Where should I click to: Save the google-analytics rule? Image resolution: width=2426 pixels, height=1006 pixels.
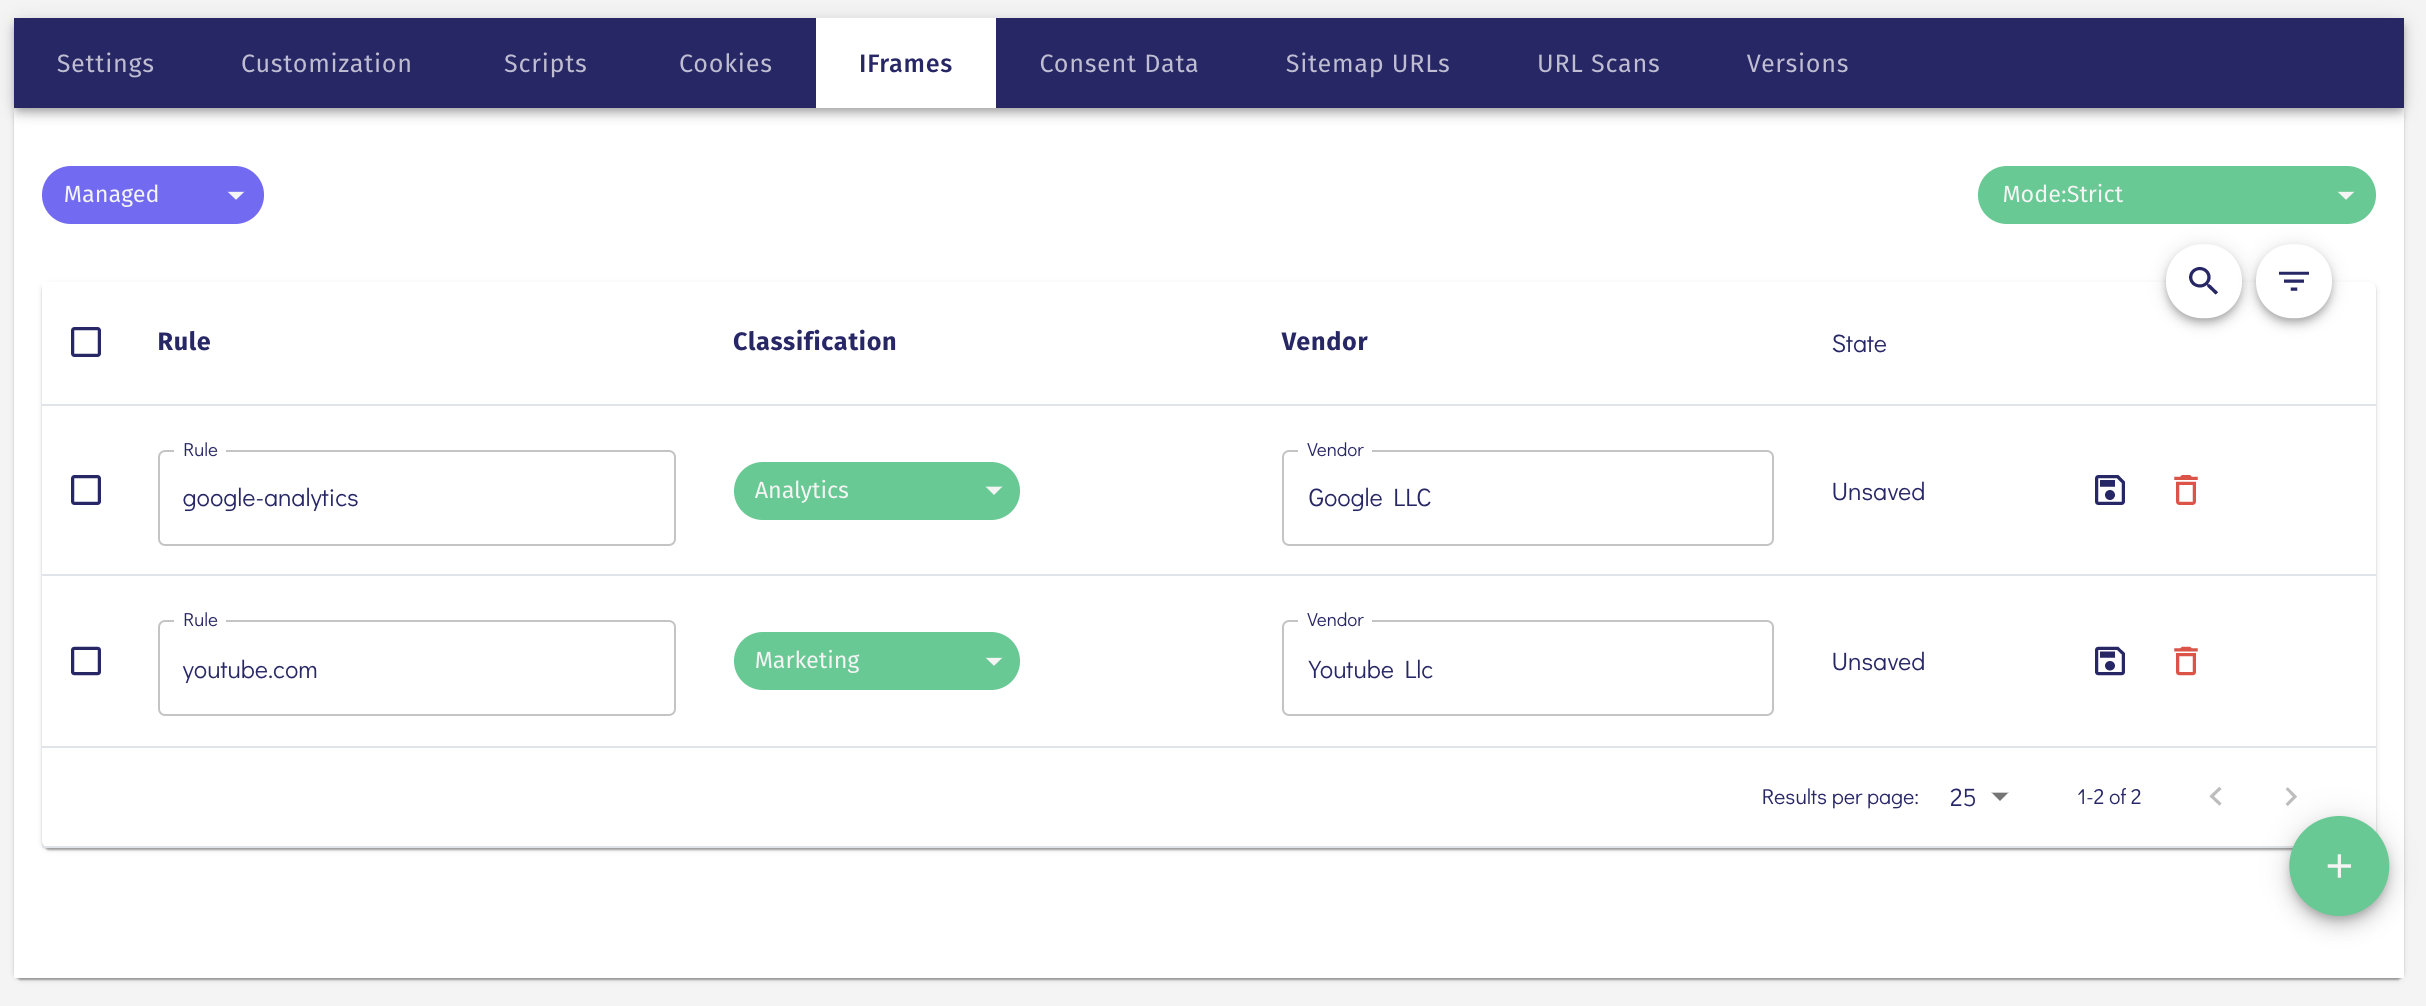2108,490
